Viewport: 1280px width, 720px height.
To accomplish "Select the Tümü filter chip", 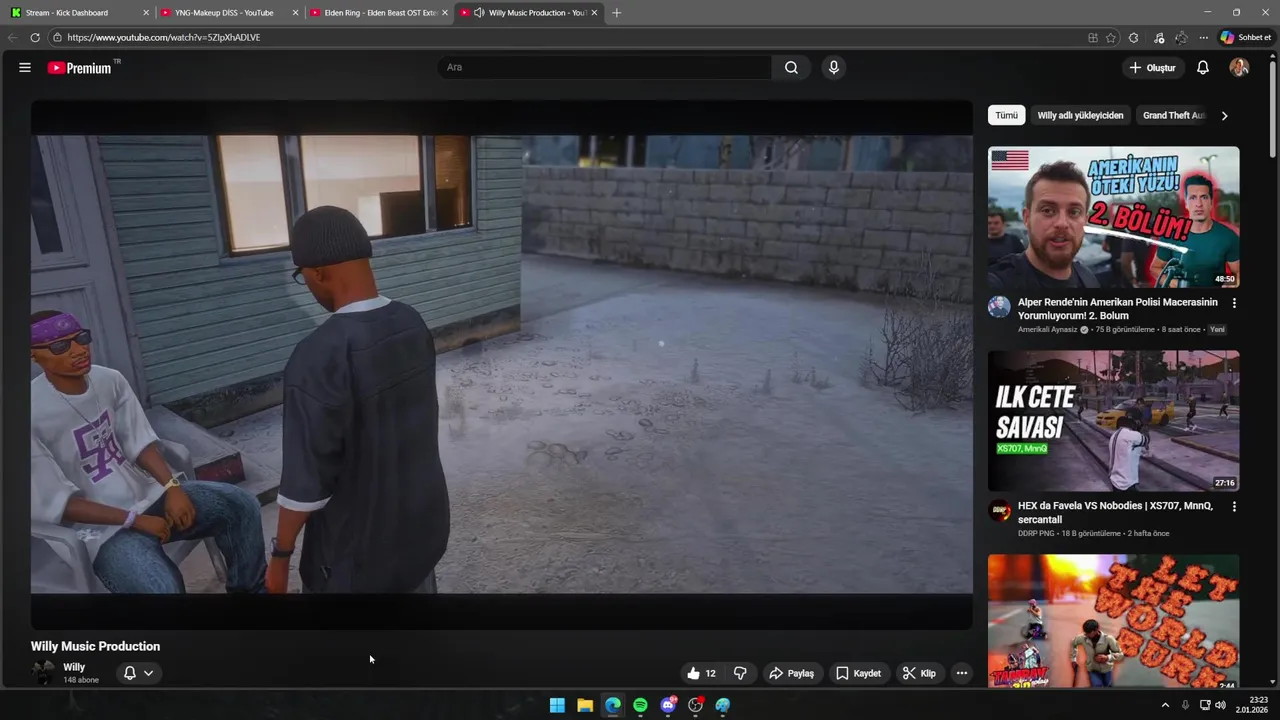I will click(x=1007, y=115).
